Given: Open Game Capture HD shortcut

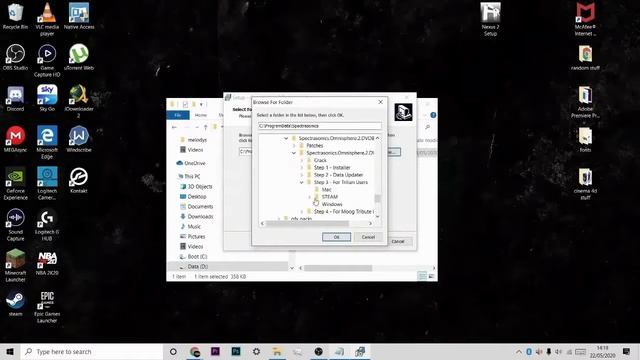Looking at the screenshot, I should tap(47, 60).
